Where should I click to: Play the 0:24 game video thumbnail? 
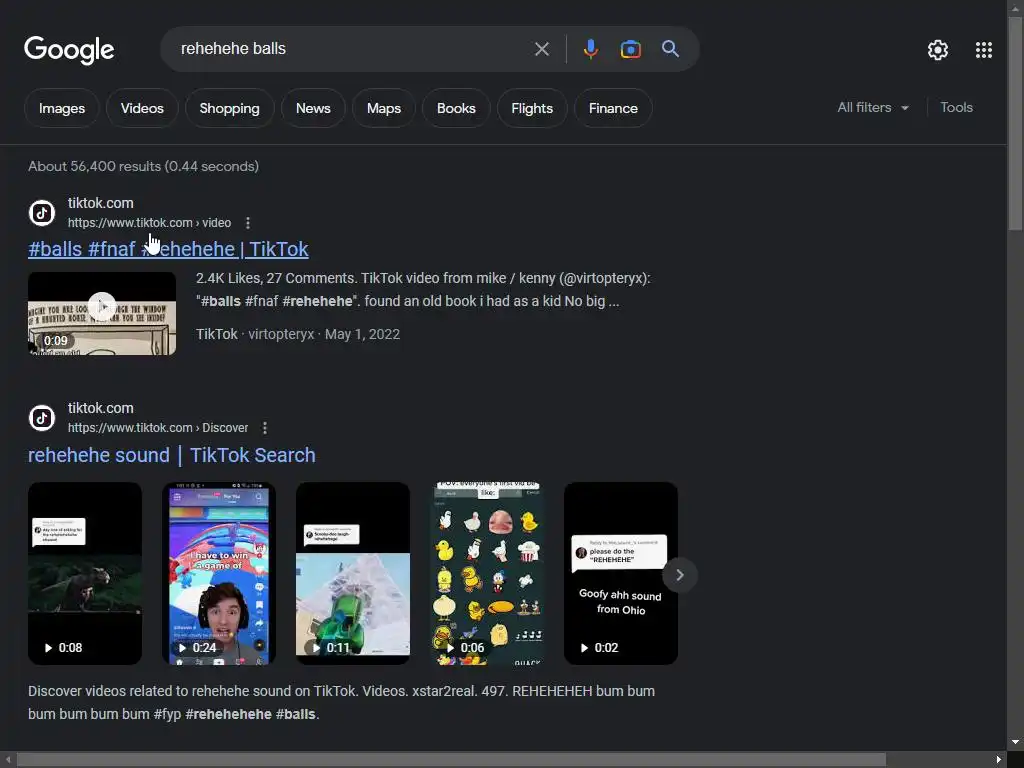tap(219, 573)
